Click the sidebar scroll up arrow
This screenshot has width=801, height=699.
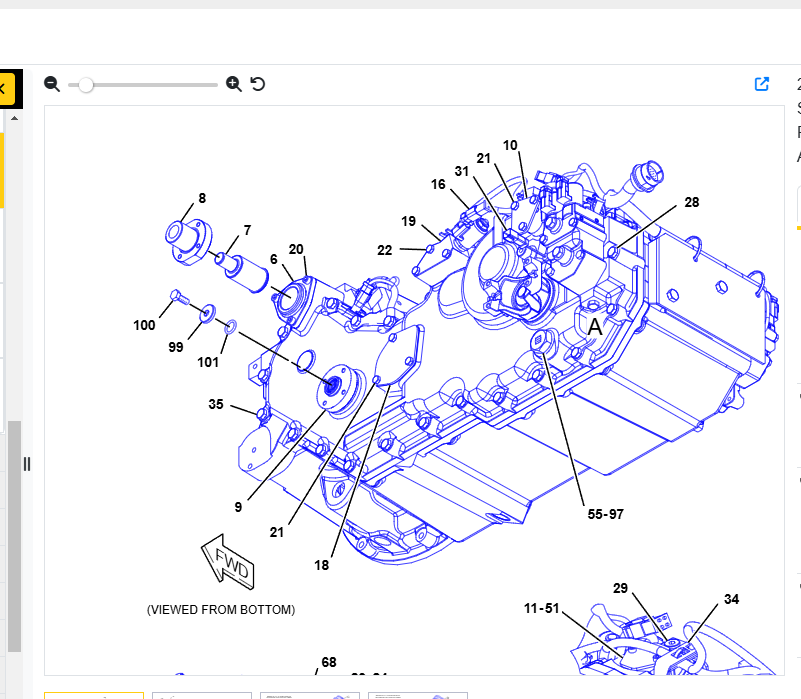click(14, 118)
